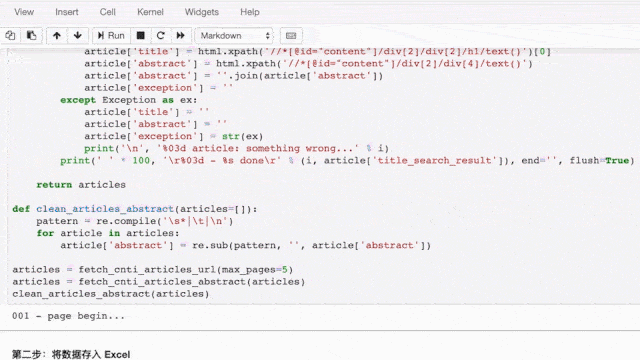Open the Cell menu
This screenshot has height=360, width=640.
pyautogui.click(x=108, y=12)
